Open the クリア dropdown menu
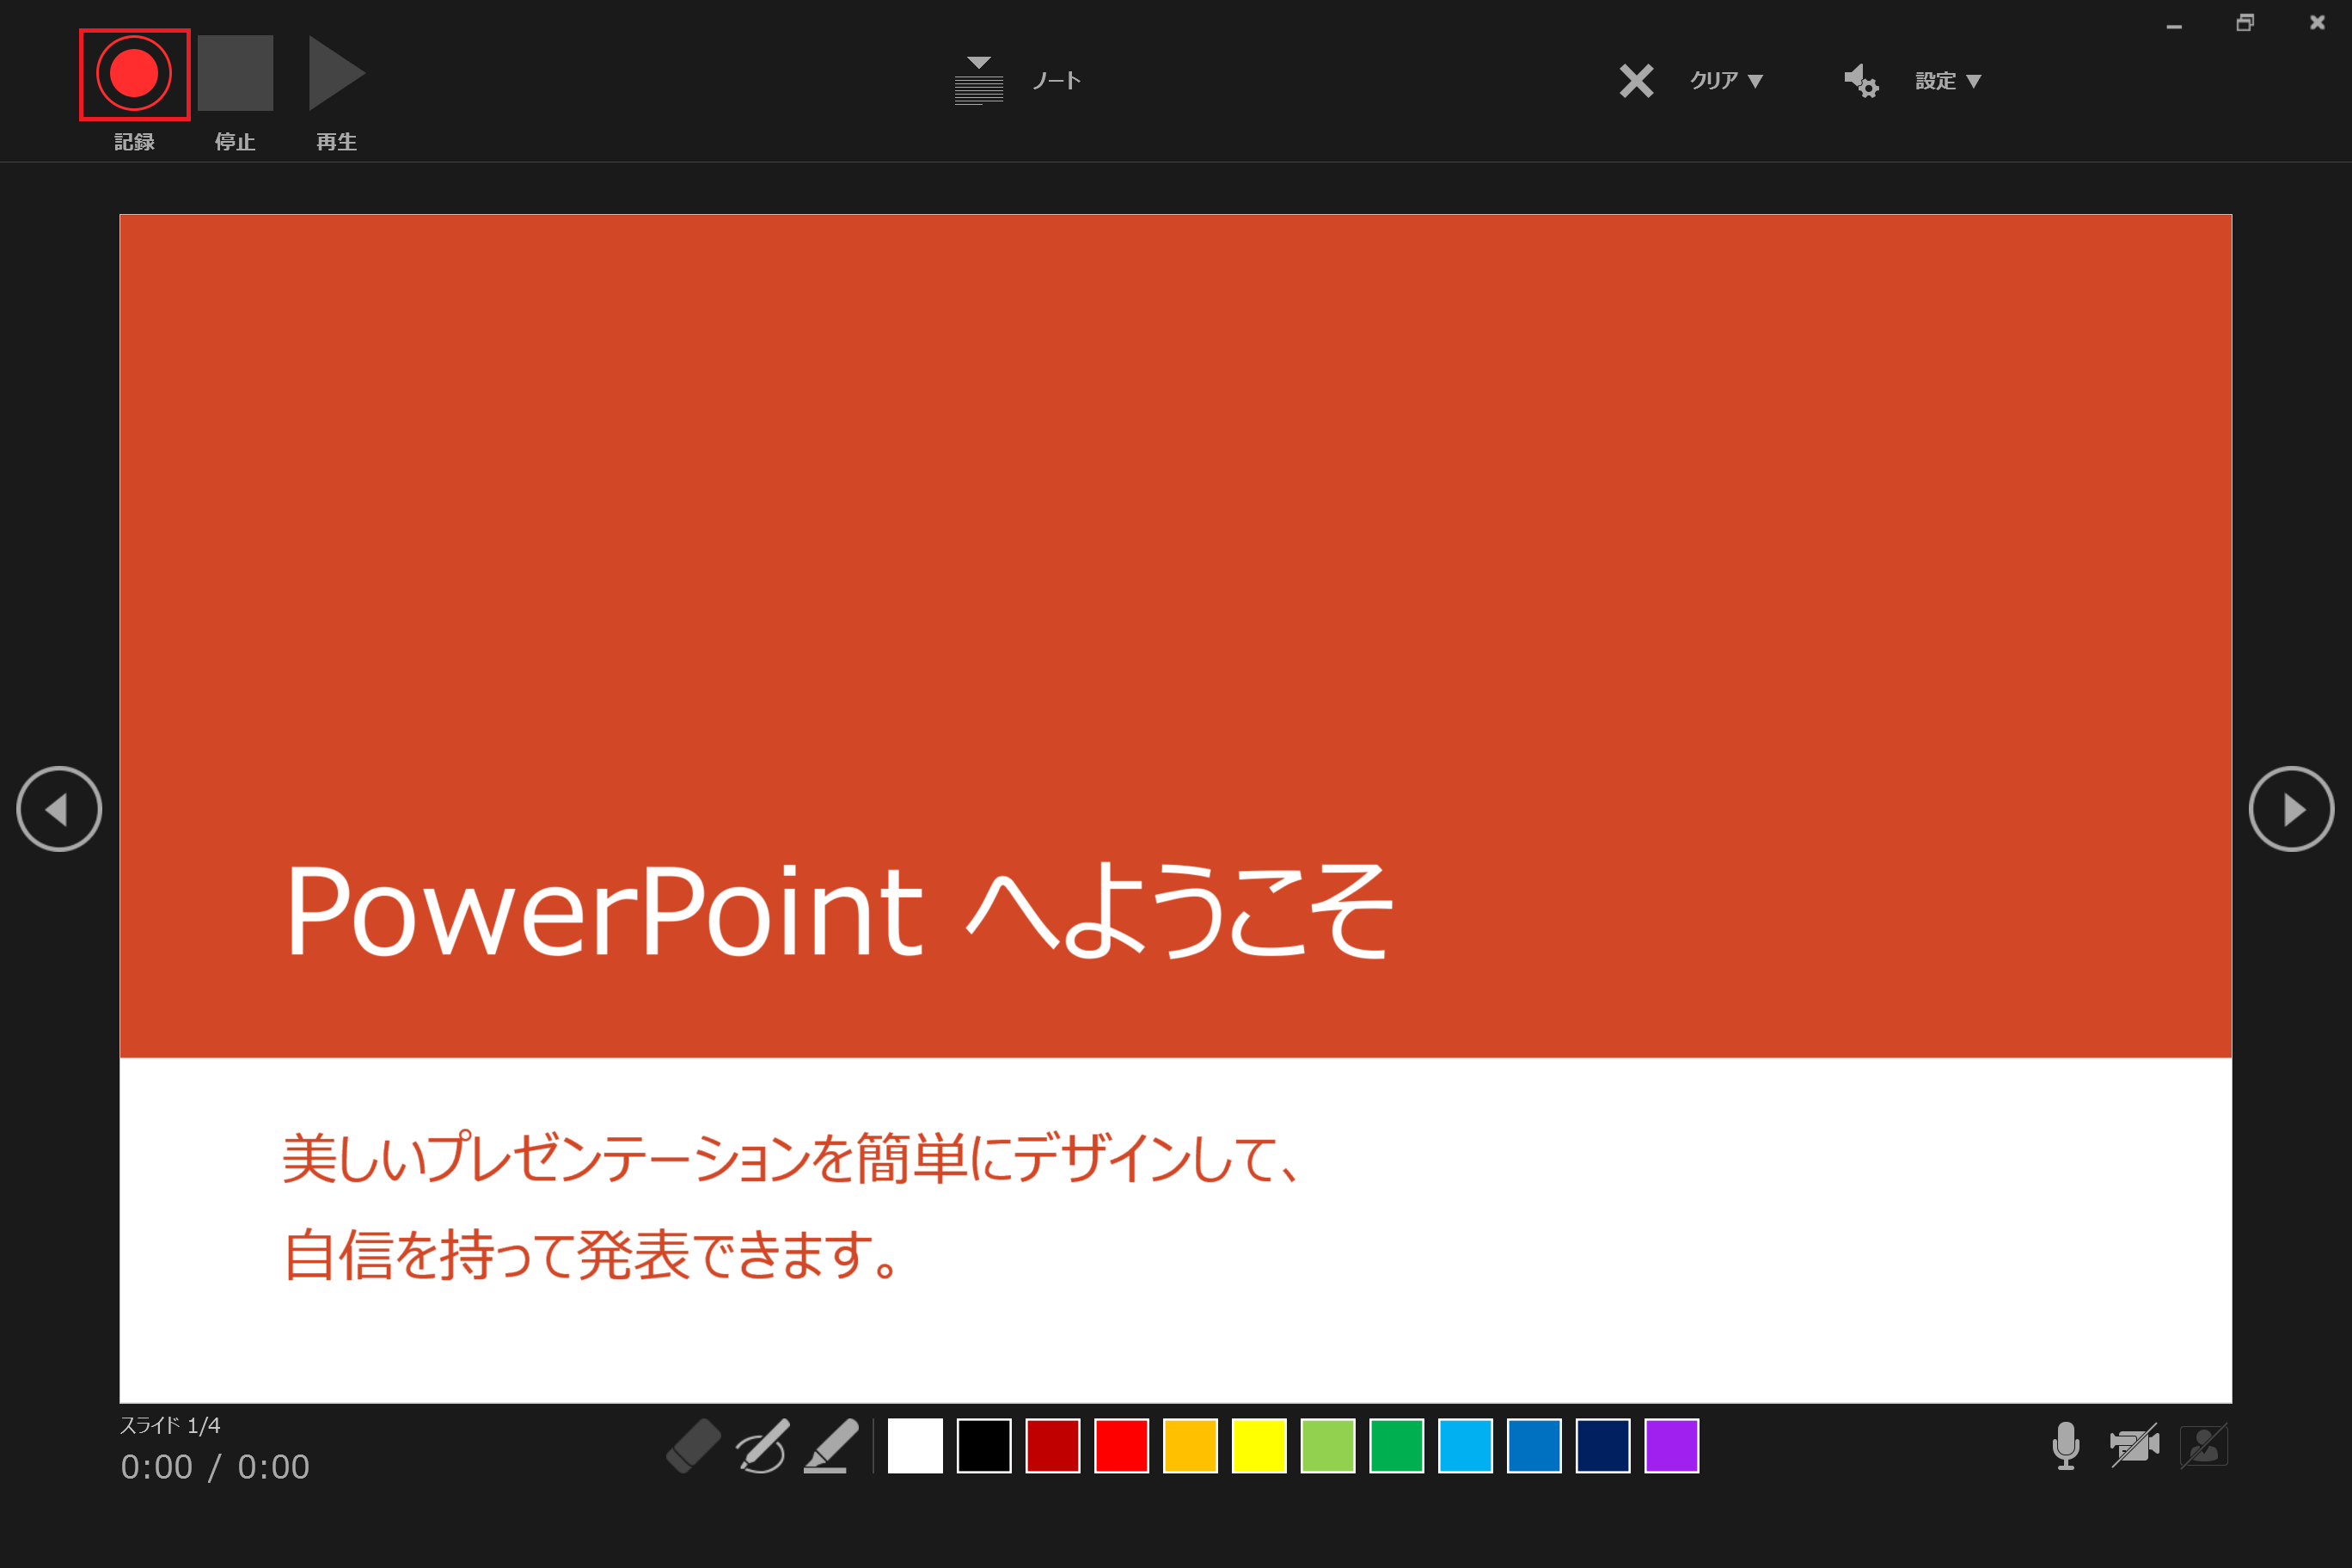 (1727, 81)
